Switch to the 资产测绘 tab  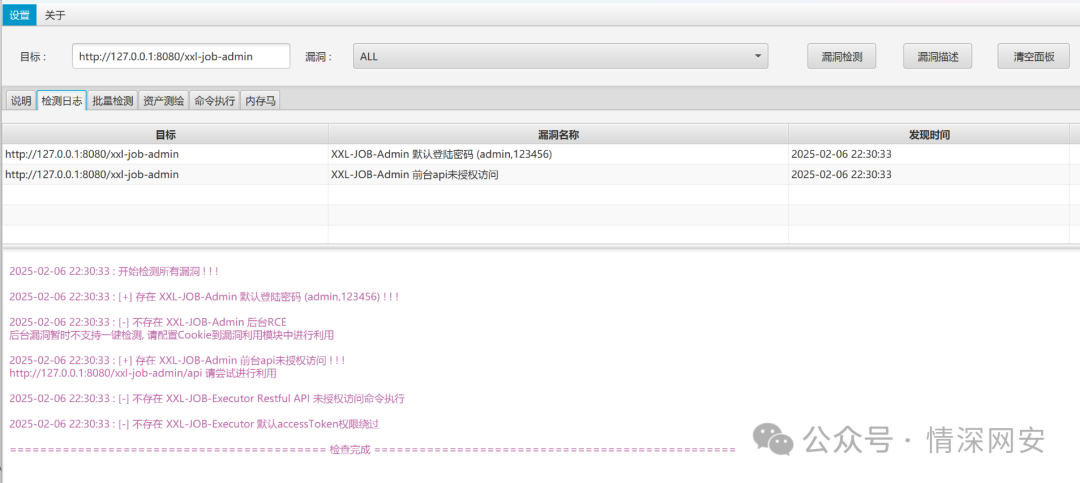164,101
